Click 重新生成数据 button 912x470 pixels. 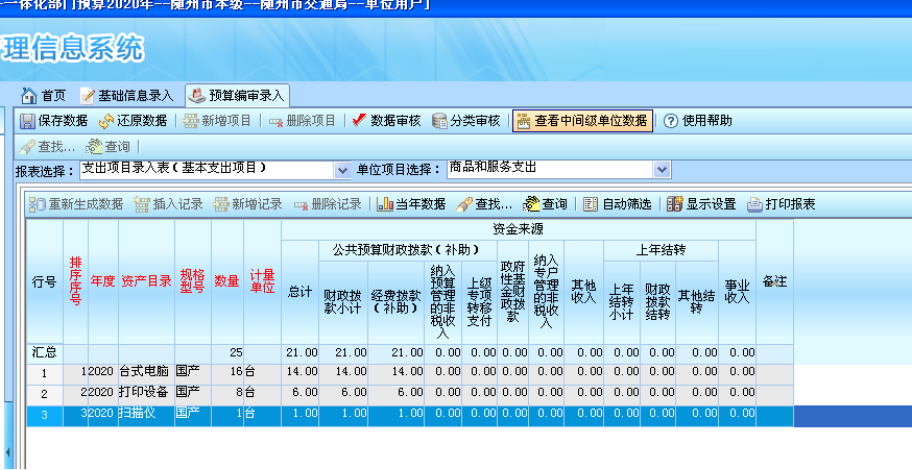76,204
